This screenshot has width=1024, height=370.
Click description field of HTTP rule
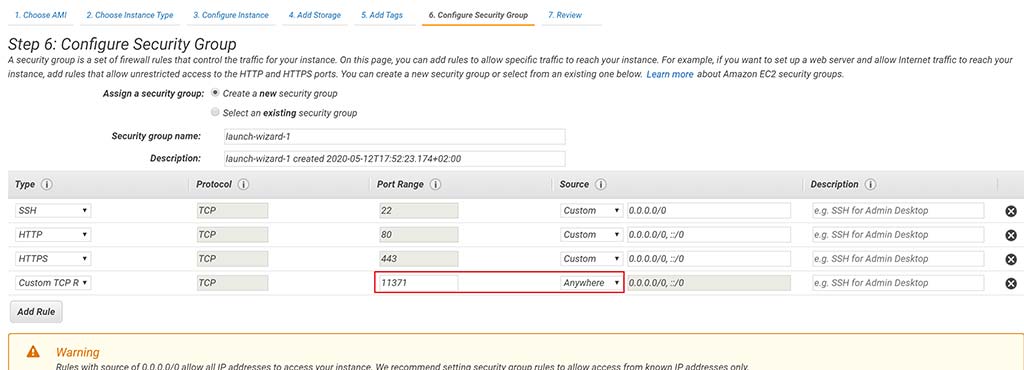[x=898, y=235]
